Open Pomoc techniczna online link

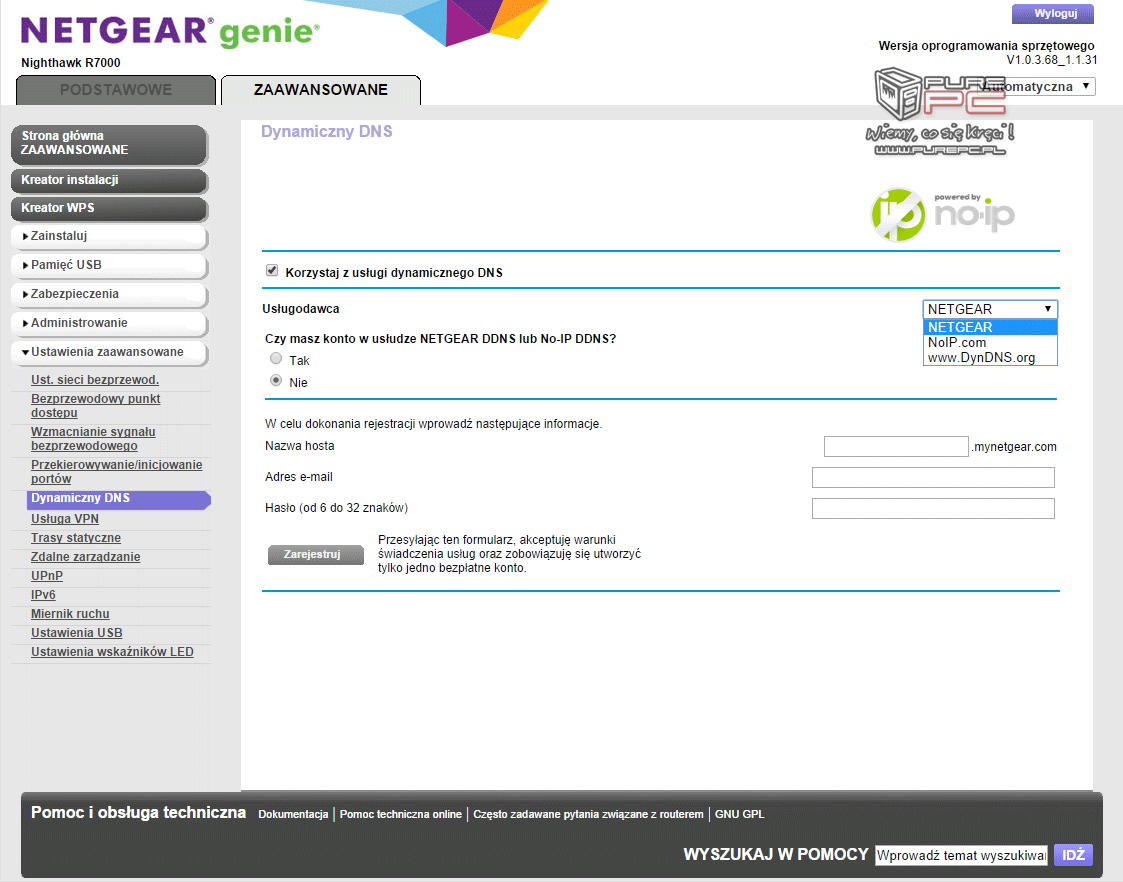pos(400,815)
